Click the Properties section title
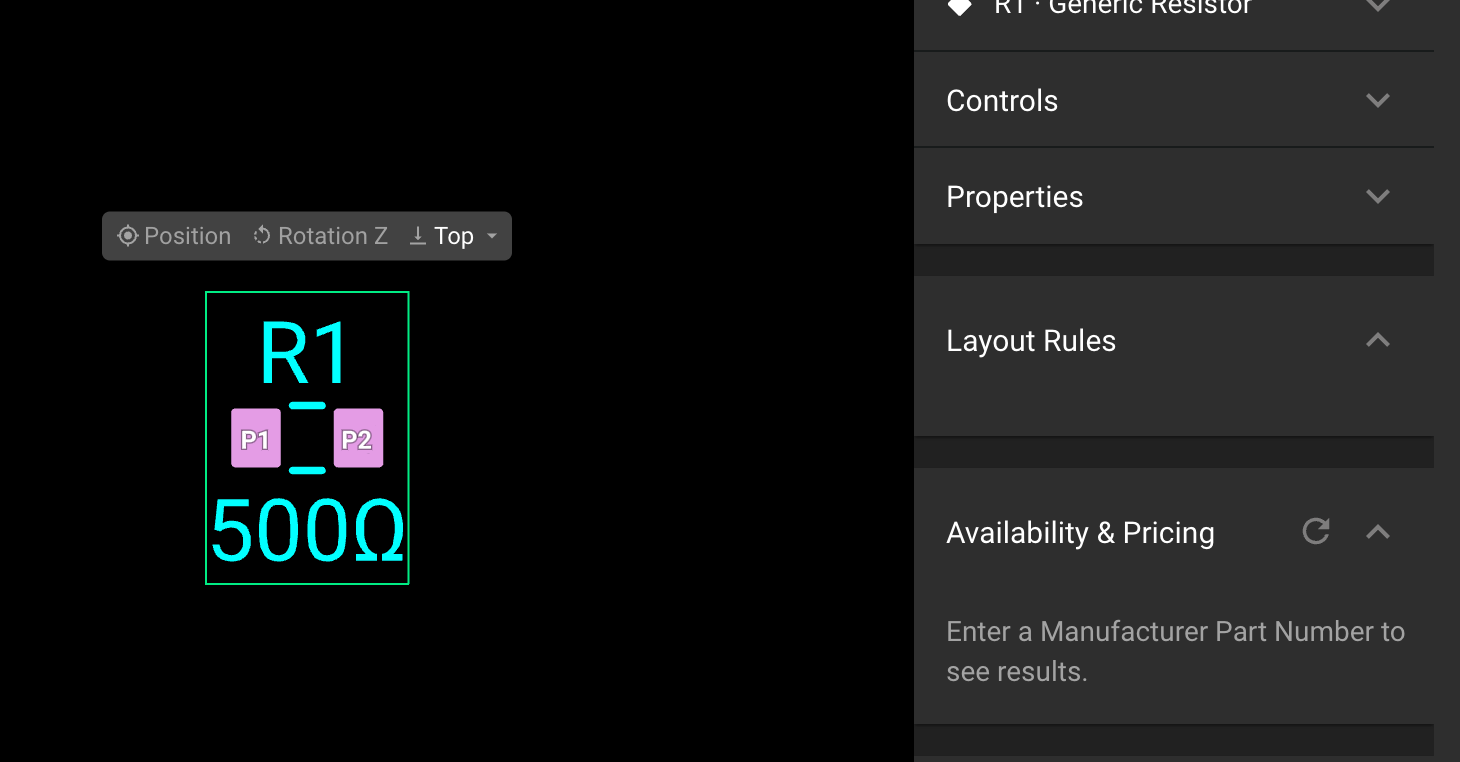Viewport: 1460px width, 762px height. click(x=1014, y=197)
